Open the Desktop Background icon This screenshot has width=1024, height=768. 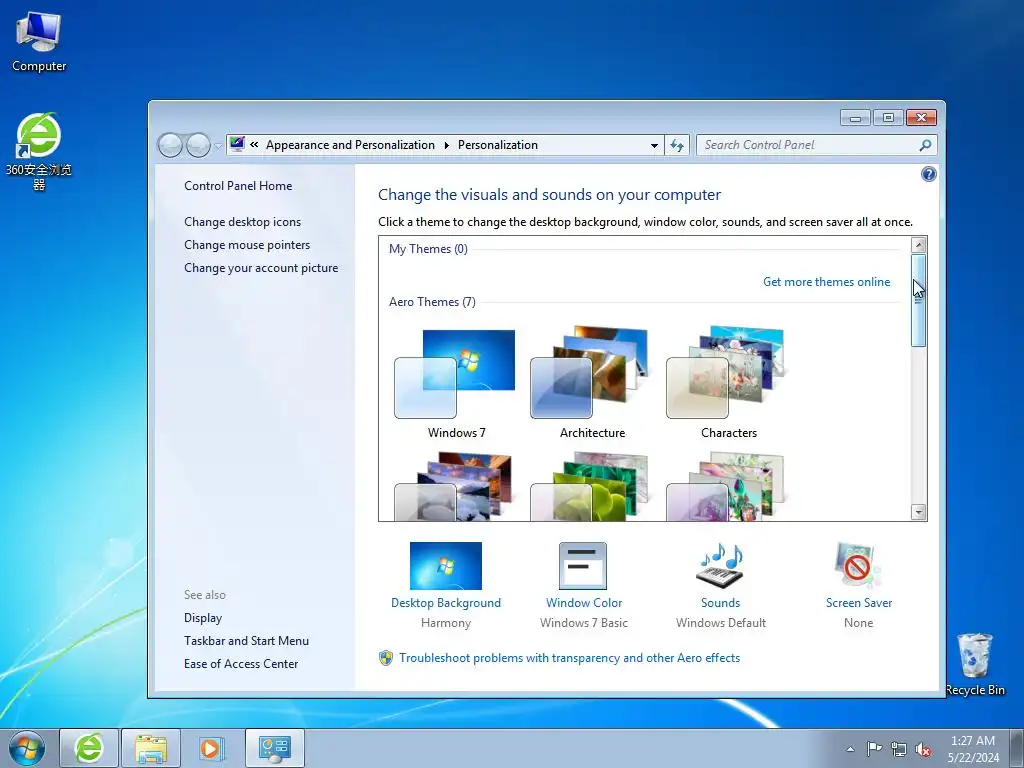[x=445, y=566]
